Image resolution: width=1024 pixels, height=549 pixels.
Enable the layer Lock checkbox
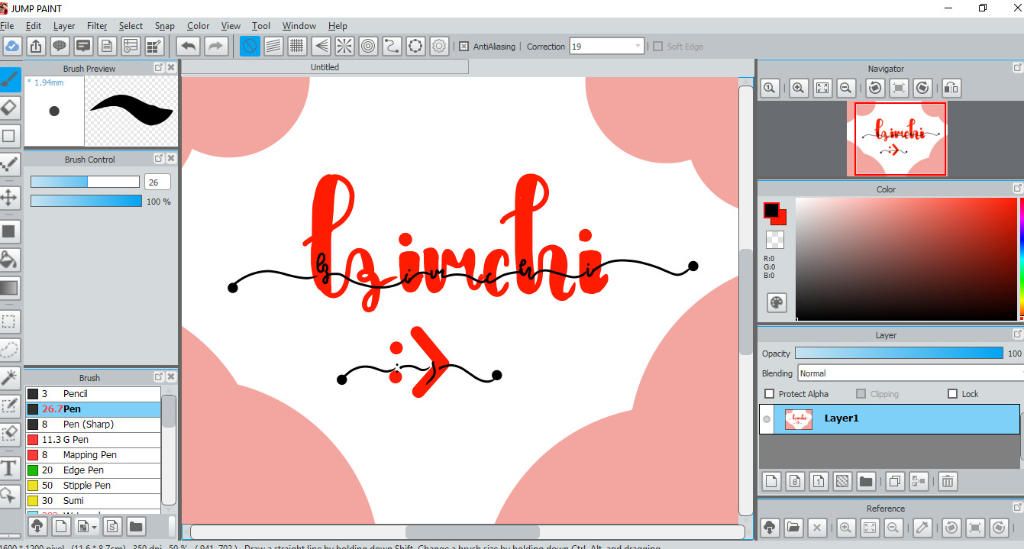coord(952,394)
